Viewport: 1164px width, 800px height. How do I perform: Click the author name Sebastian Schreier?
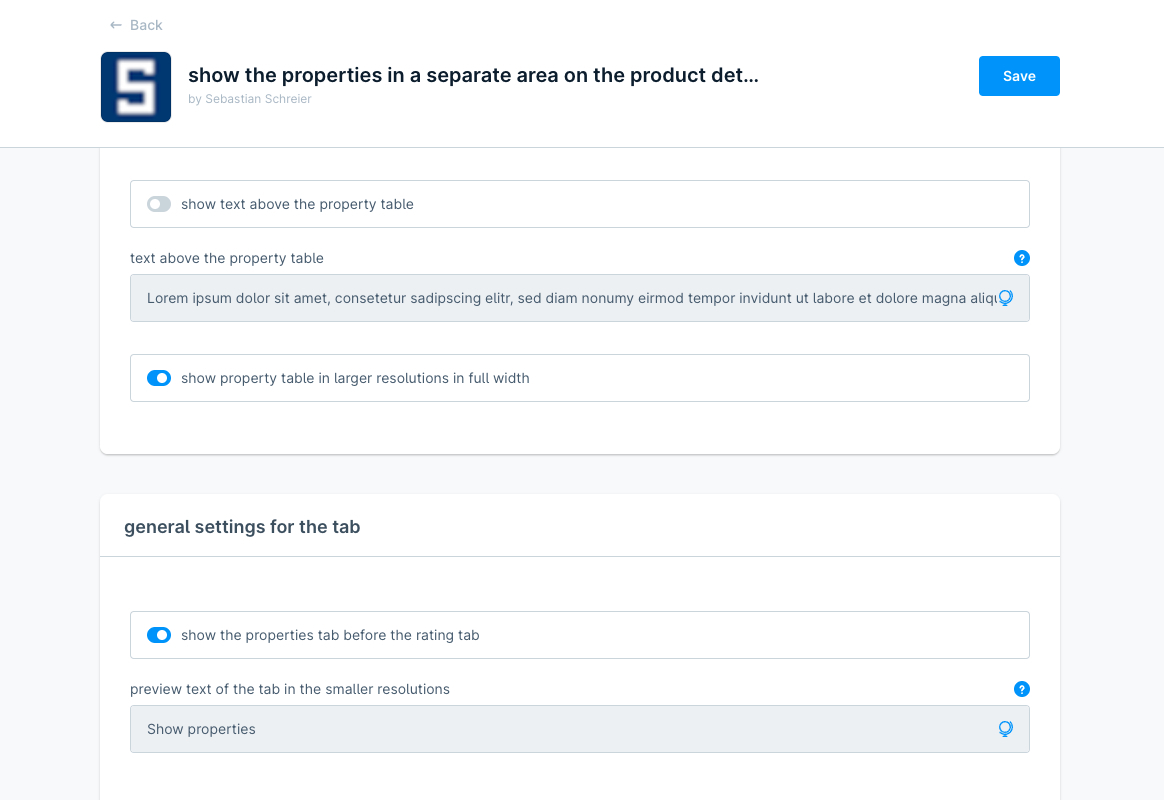(x=258, y=99)
